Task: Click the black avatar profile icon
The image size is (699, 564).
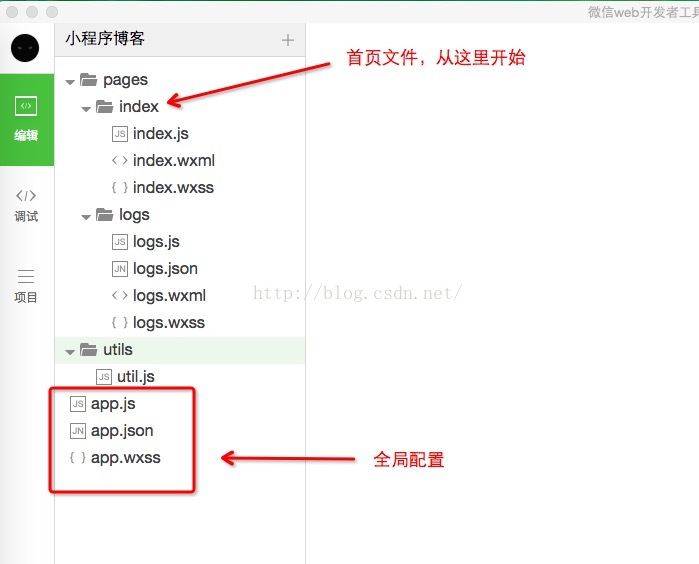Action: 27,47
